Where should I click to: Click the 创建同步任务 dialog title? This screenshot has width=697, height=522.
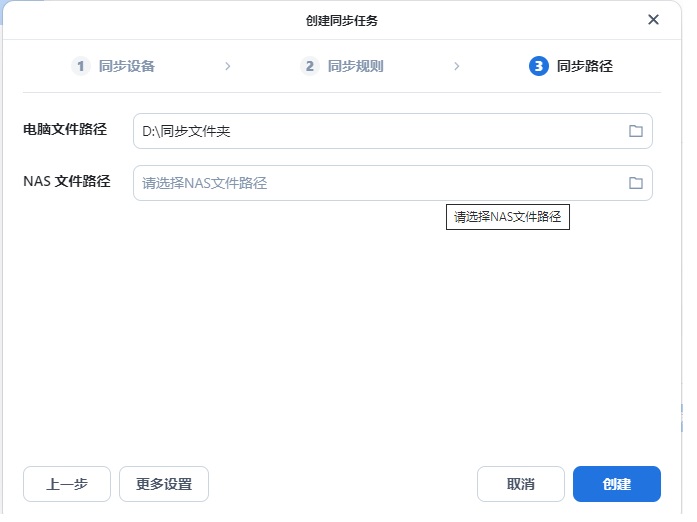(x=341, y=20)
